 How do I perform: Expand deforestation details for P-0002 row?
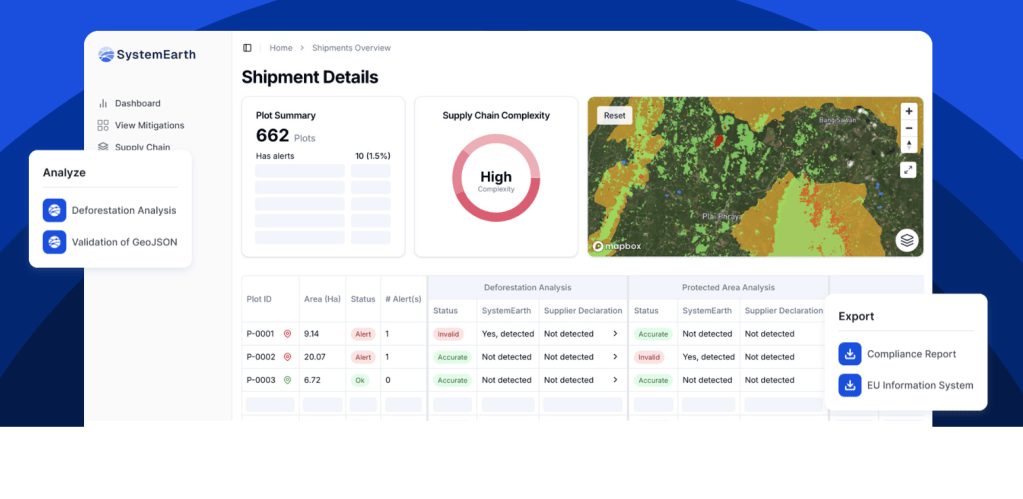tap(615, 357)
